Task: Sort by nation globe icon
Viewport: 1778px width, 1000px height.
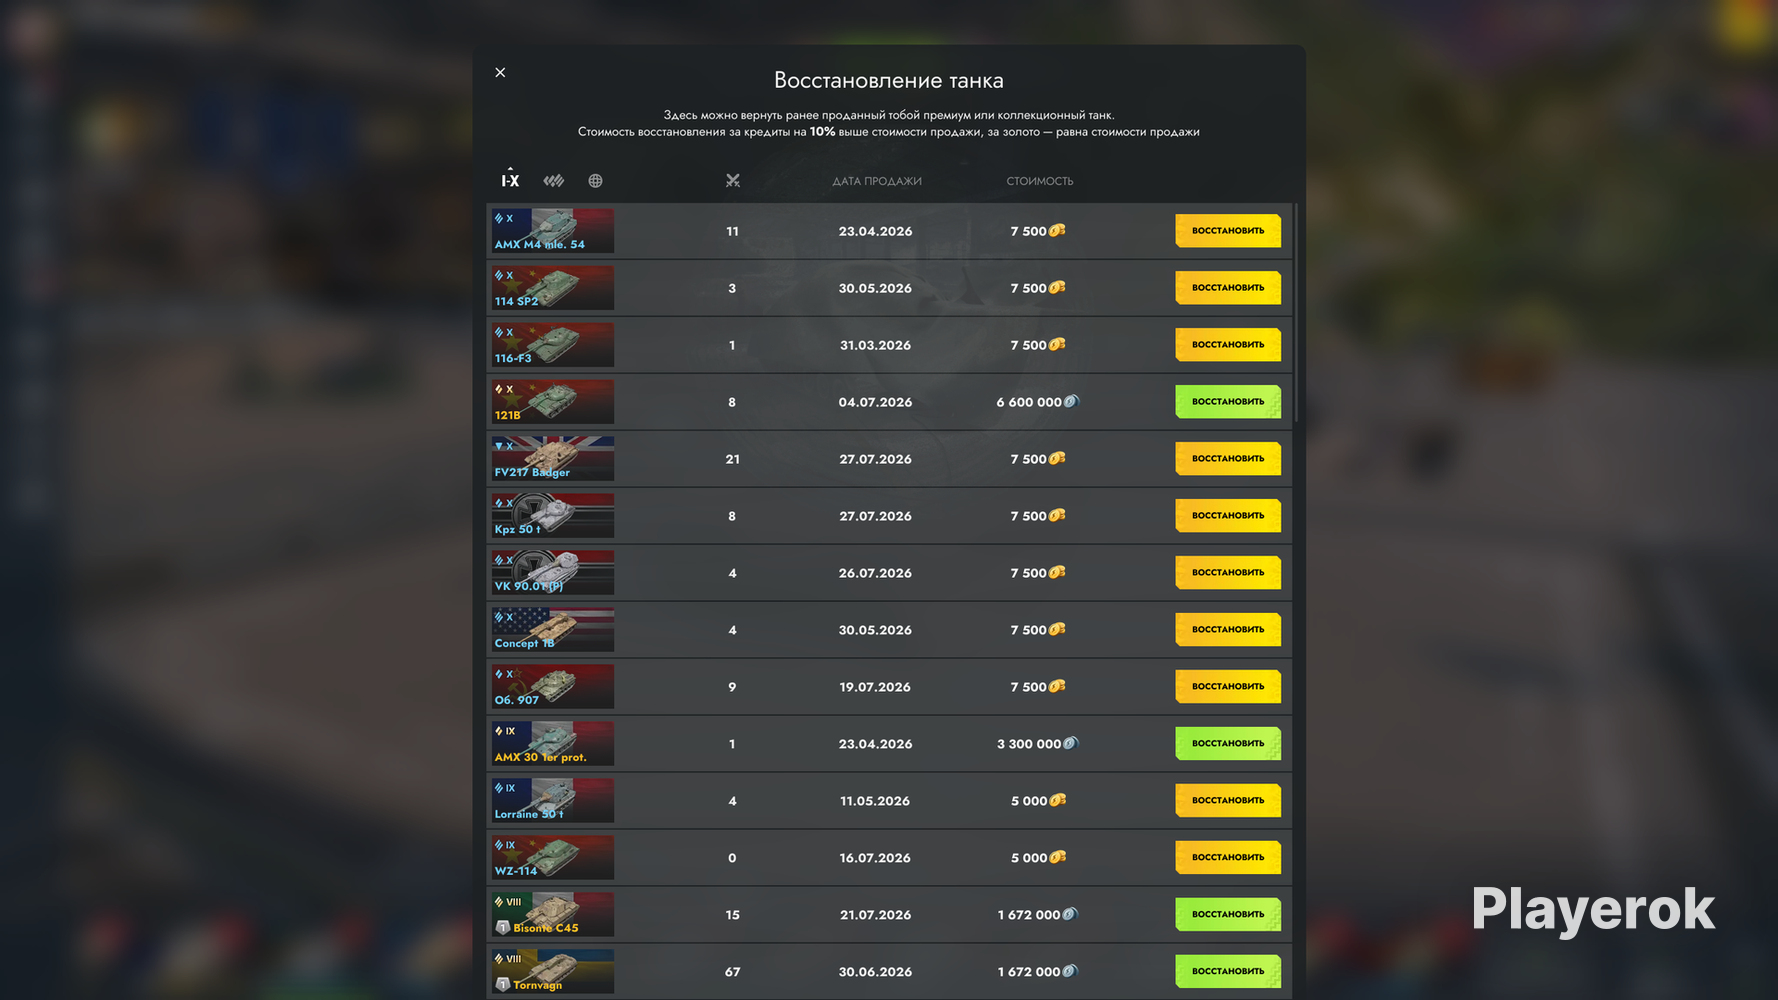Action: tap(595, 181)
